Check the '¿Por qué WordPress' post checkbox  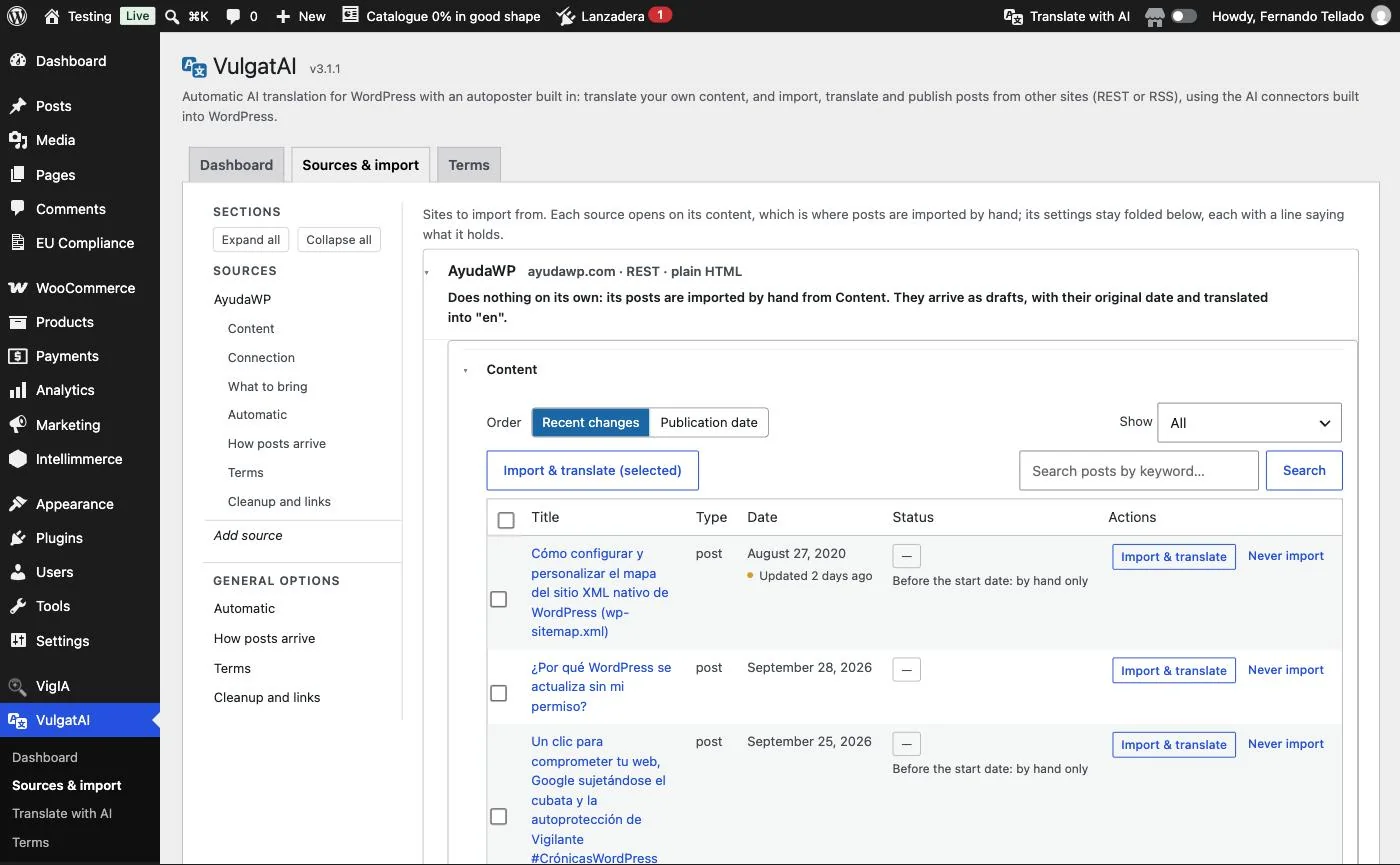[499, 693]
